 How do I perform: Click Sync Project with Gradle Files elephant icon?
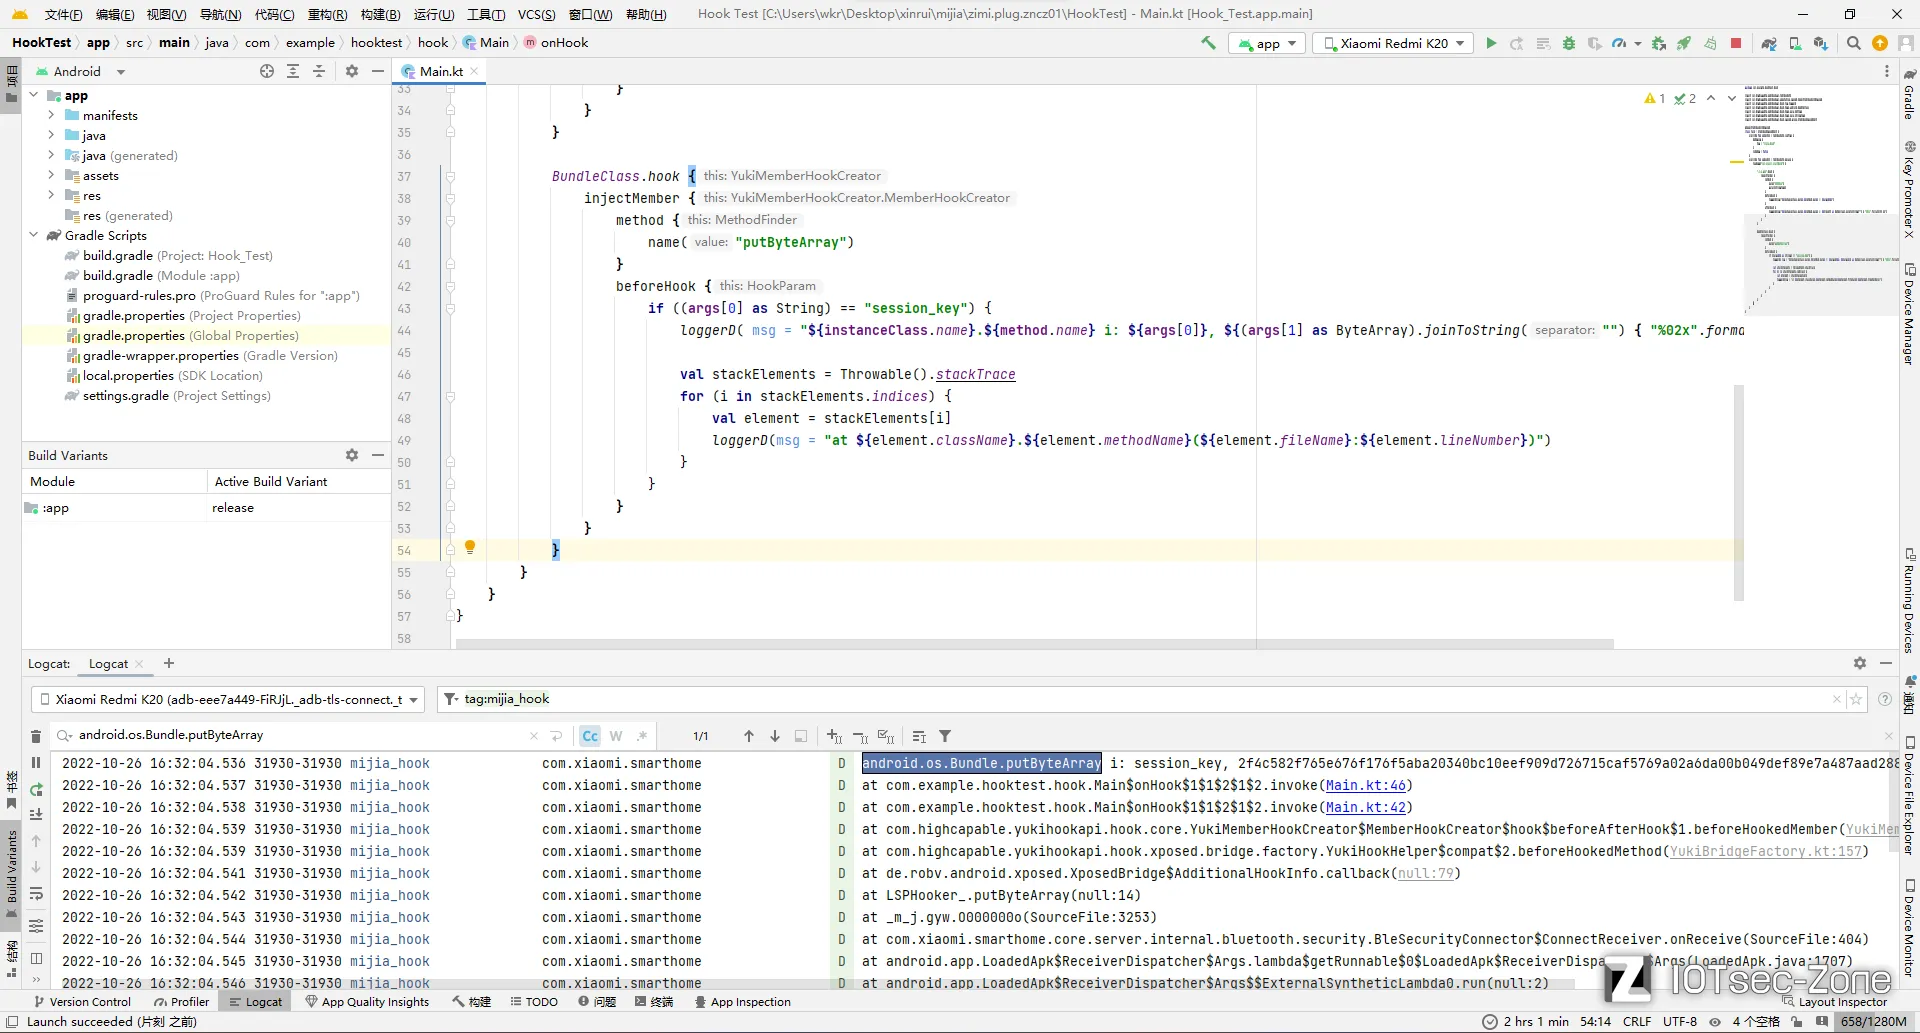pyautogui.click(x=1769, y=43)
